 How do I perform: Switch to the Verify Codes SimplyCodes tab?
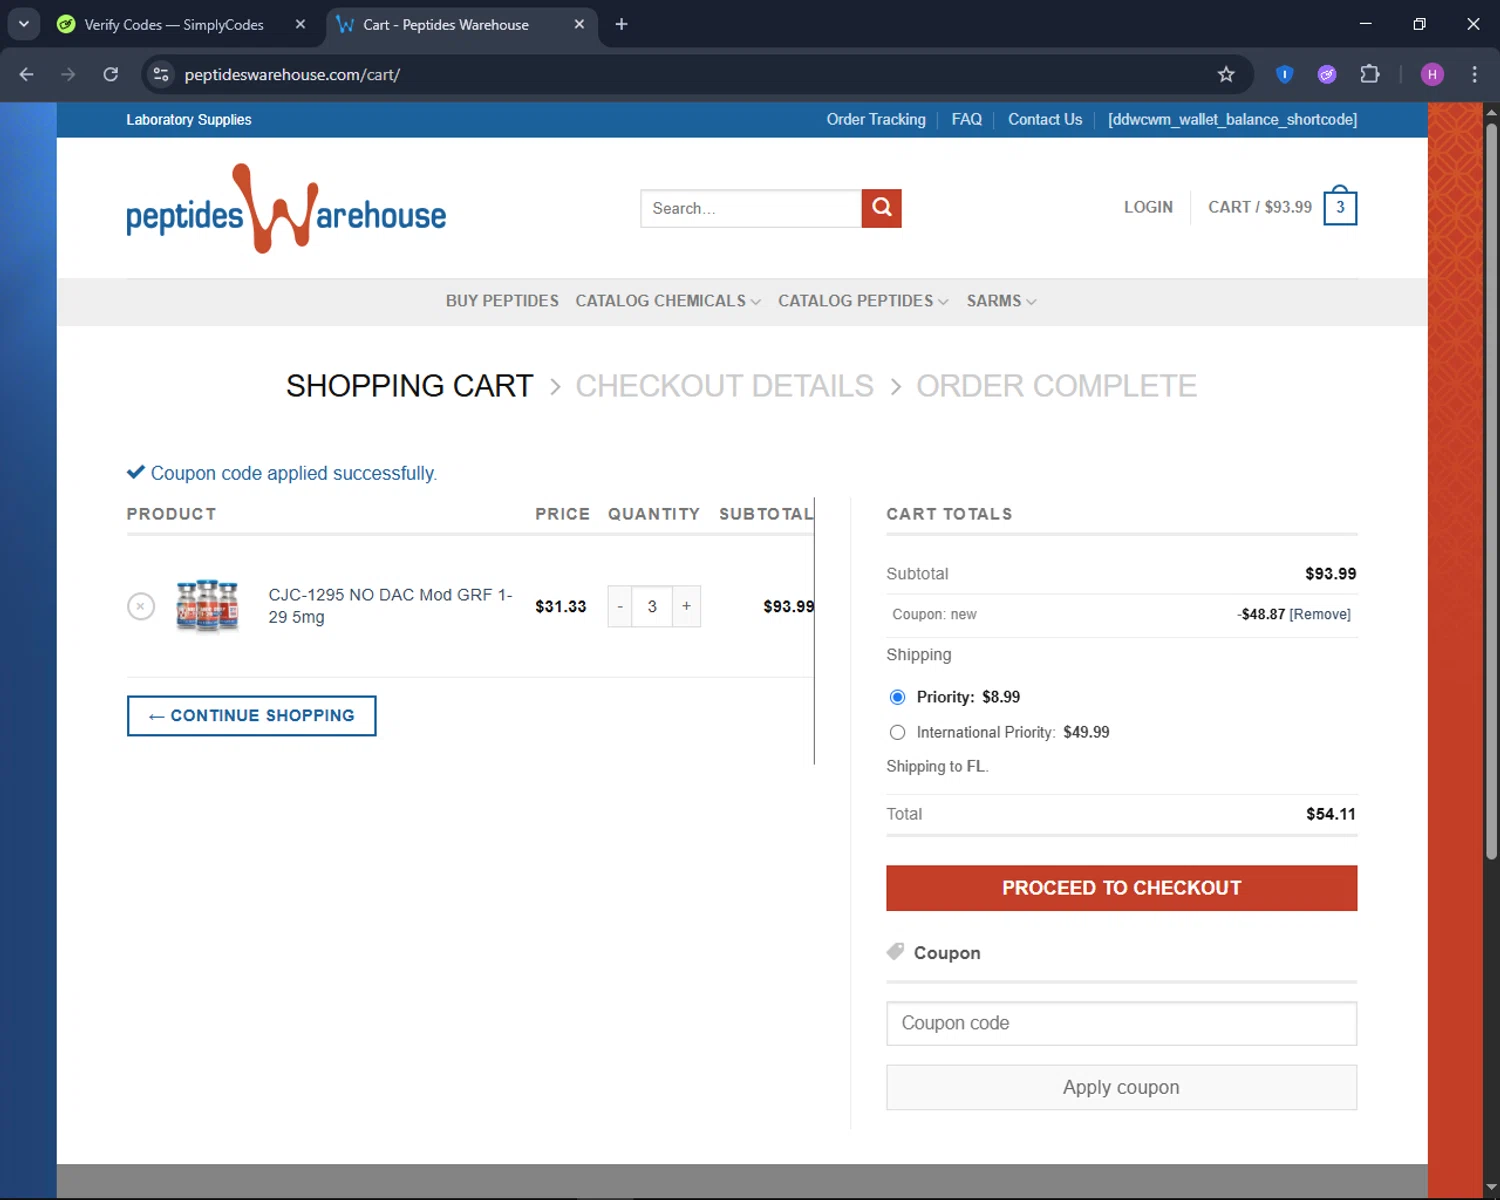click(x=175, y=24)
